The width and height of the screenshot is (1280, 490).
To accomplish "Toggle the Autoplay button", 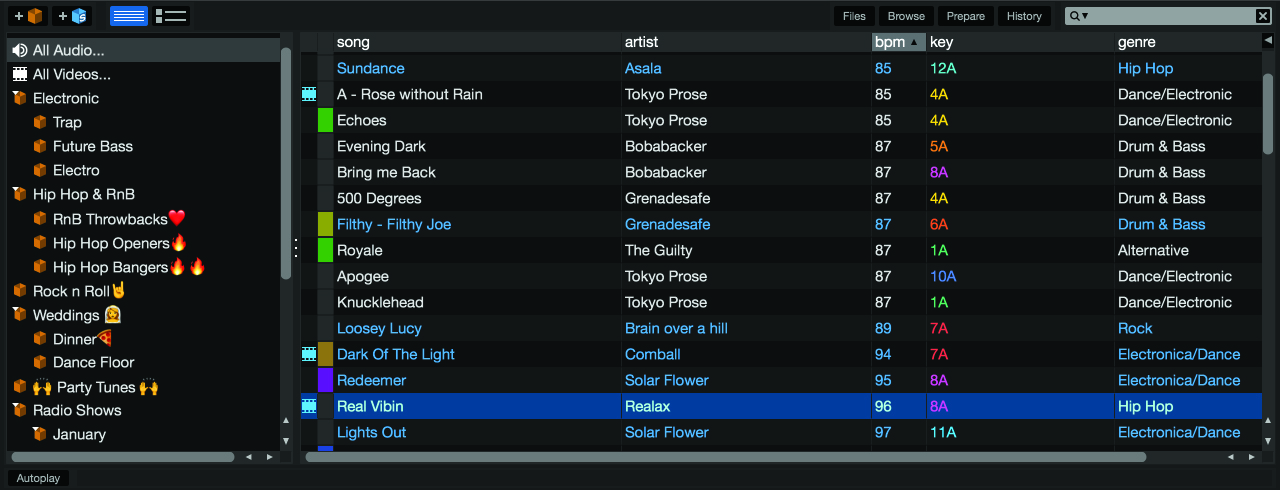I will click(38, 478).
